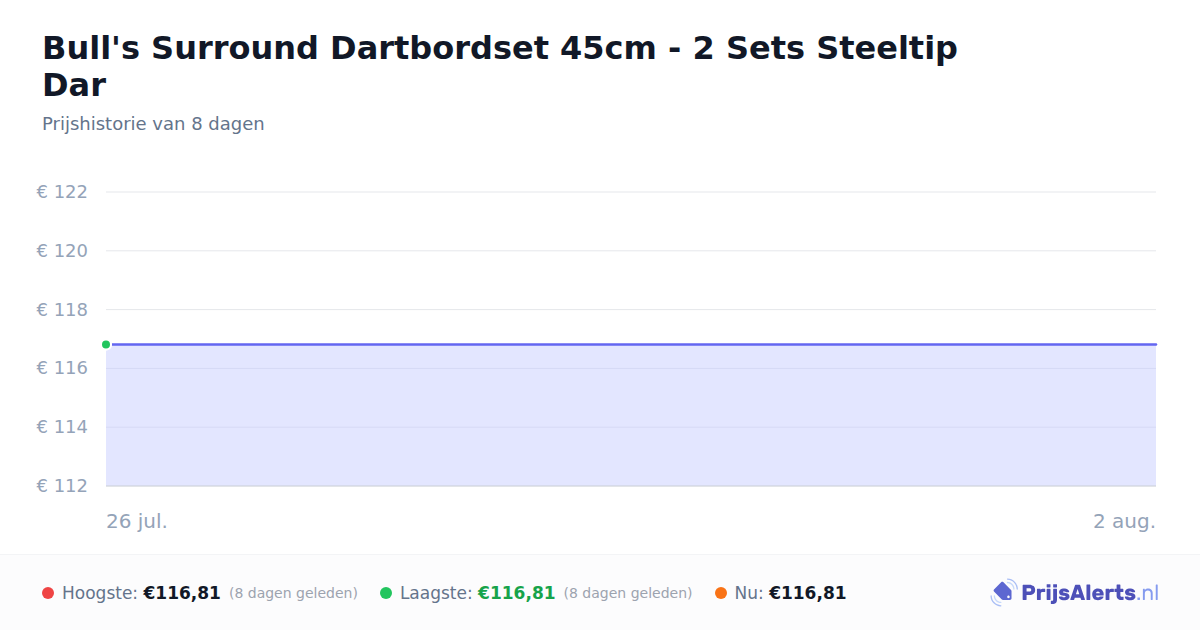Click the product title heading
1200x630 pixels.
pyautogui.click(x=500, y=66)
